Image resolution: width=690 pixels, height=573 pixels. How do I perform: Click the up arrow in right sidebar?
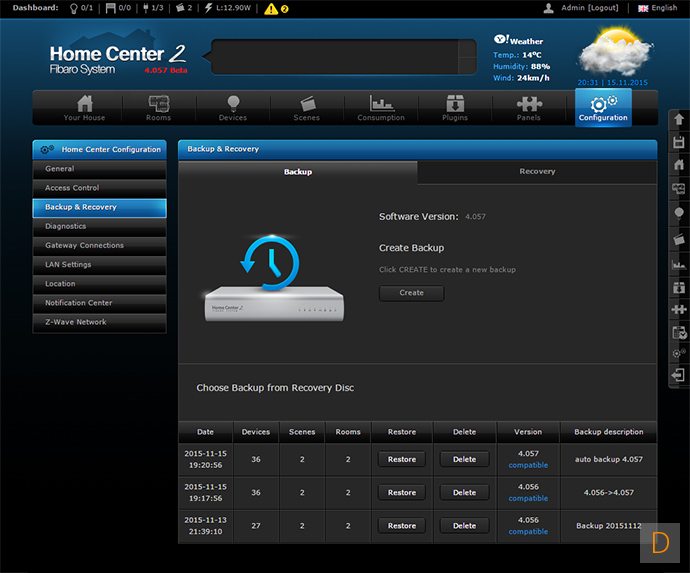pos(679,119)
